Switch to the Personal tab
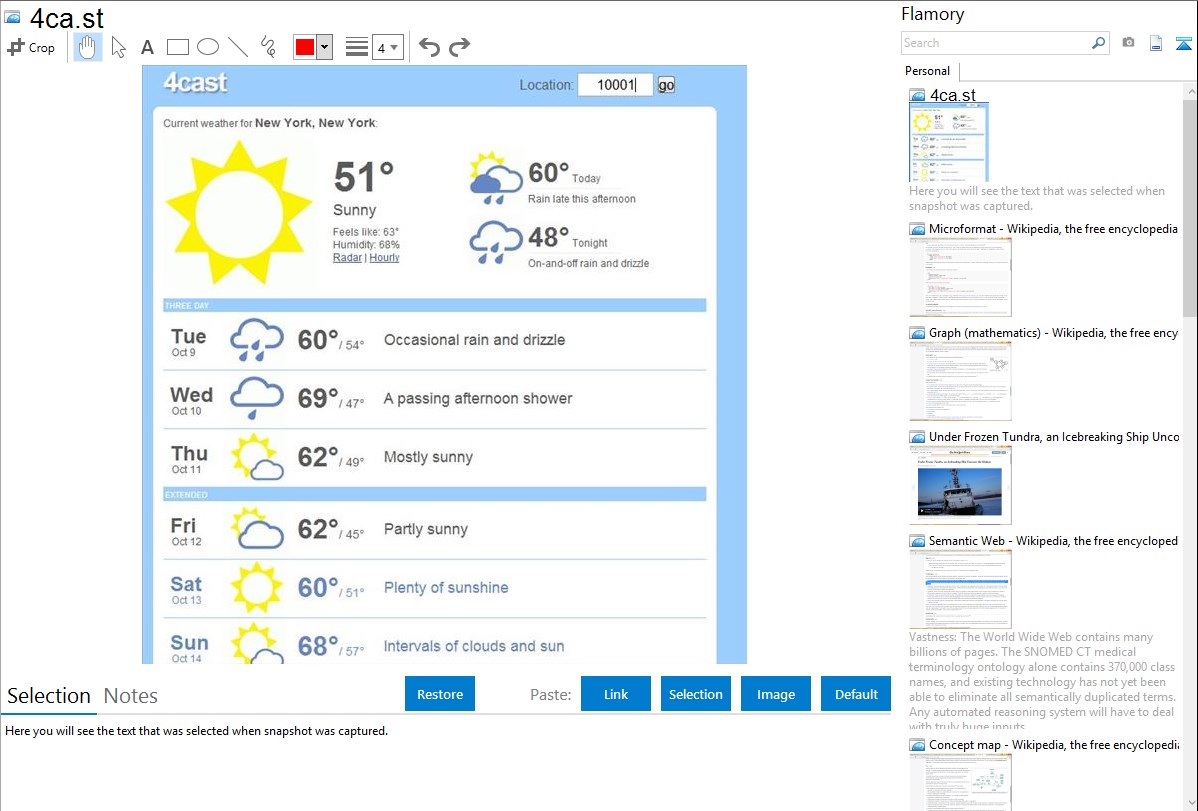Screen dimensions: 1198x811 (928, 71)
